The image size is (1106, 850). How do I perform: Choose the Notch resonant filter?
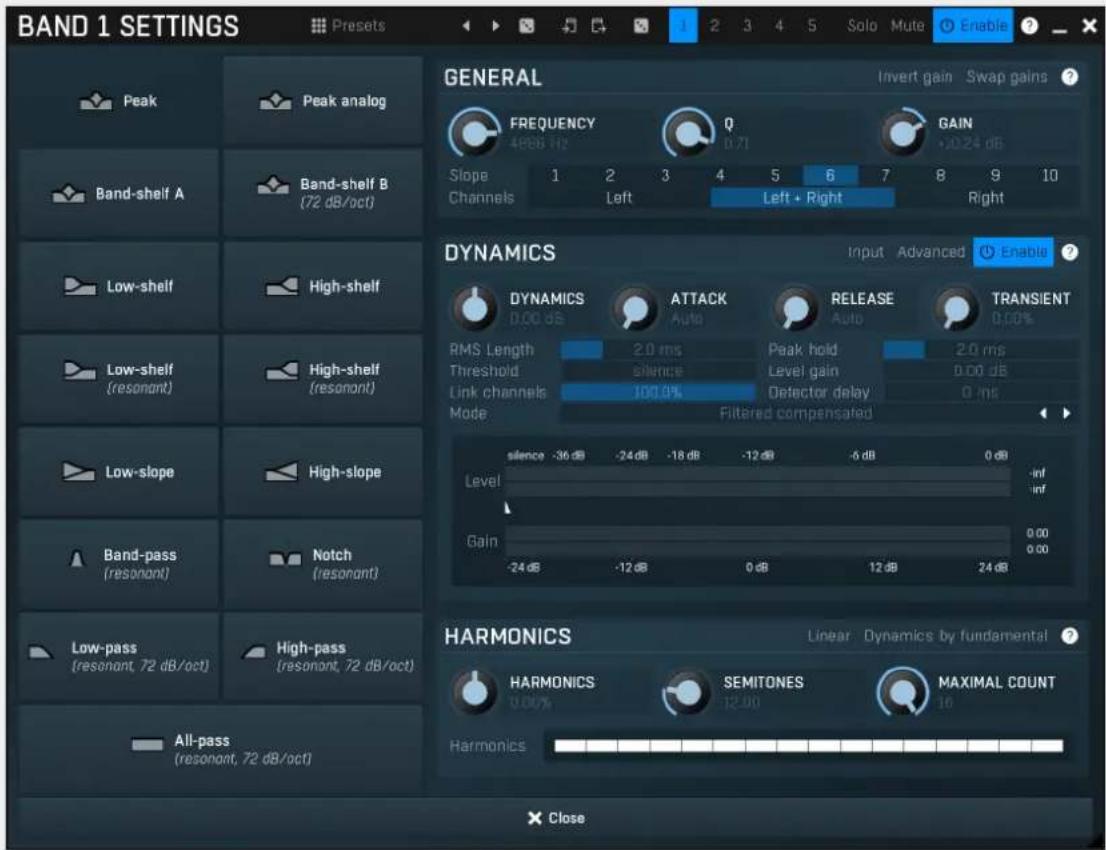pos(323,564)
